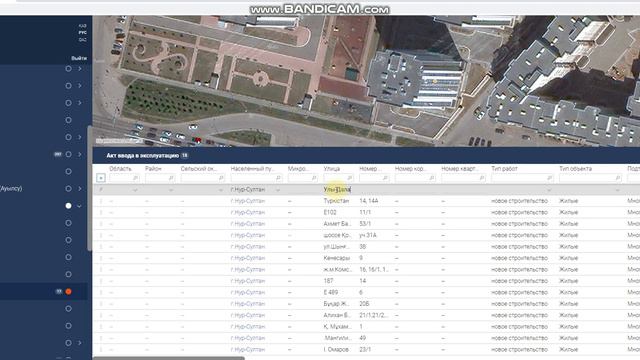Click the E102 street cell
Image resolution: width=640 pixels, height=360 pixels.
click(330, 213)
